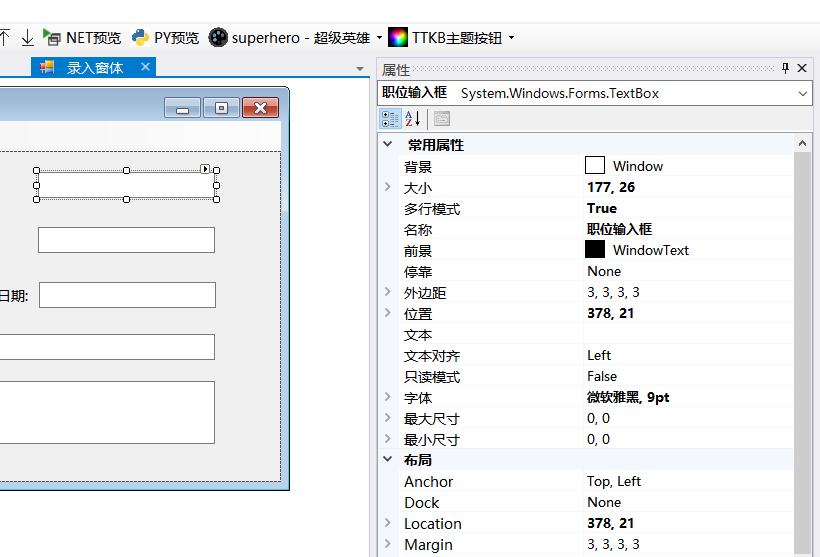Screen dimensions: 820x557
Task: Expand the 最大尺寸 property
Action: click(388, 417)
